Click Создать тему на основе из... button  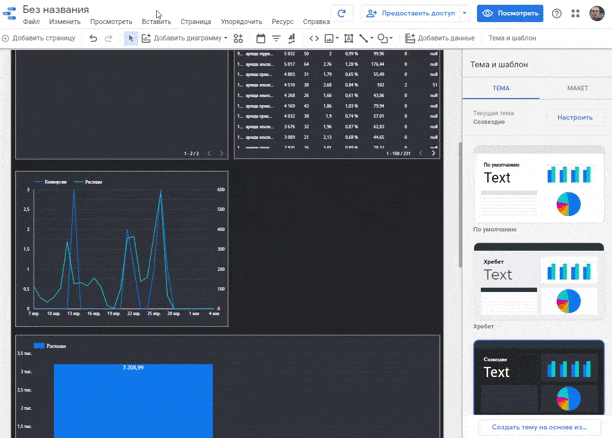pos(539,427)
